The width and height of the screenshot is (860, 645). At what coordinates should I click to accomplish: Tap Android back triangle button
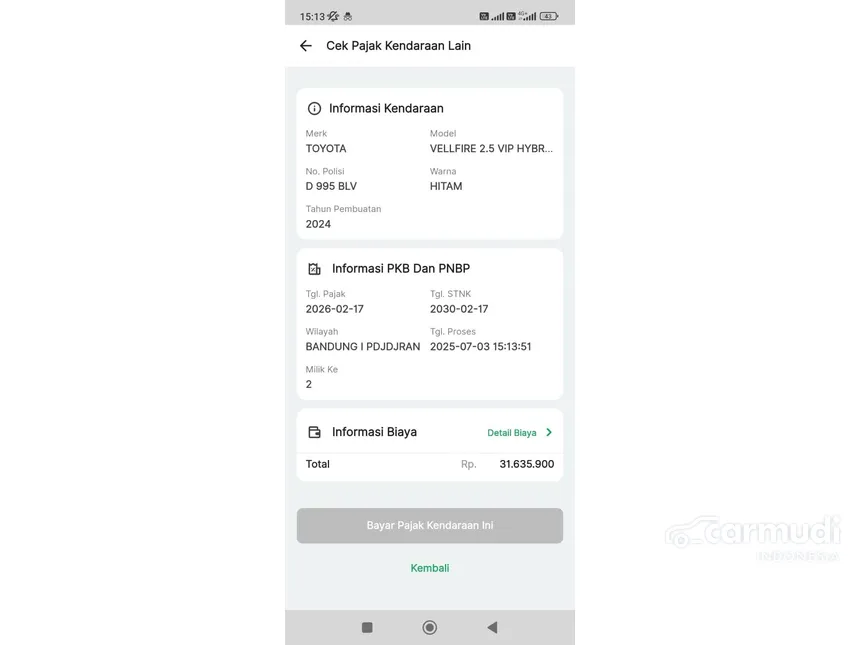pos(492,627)
